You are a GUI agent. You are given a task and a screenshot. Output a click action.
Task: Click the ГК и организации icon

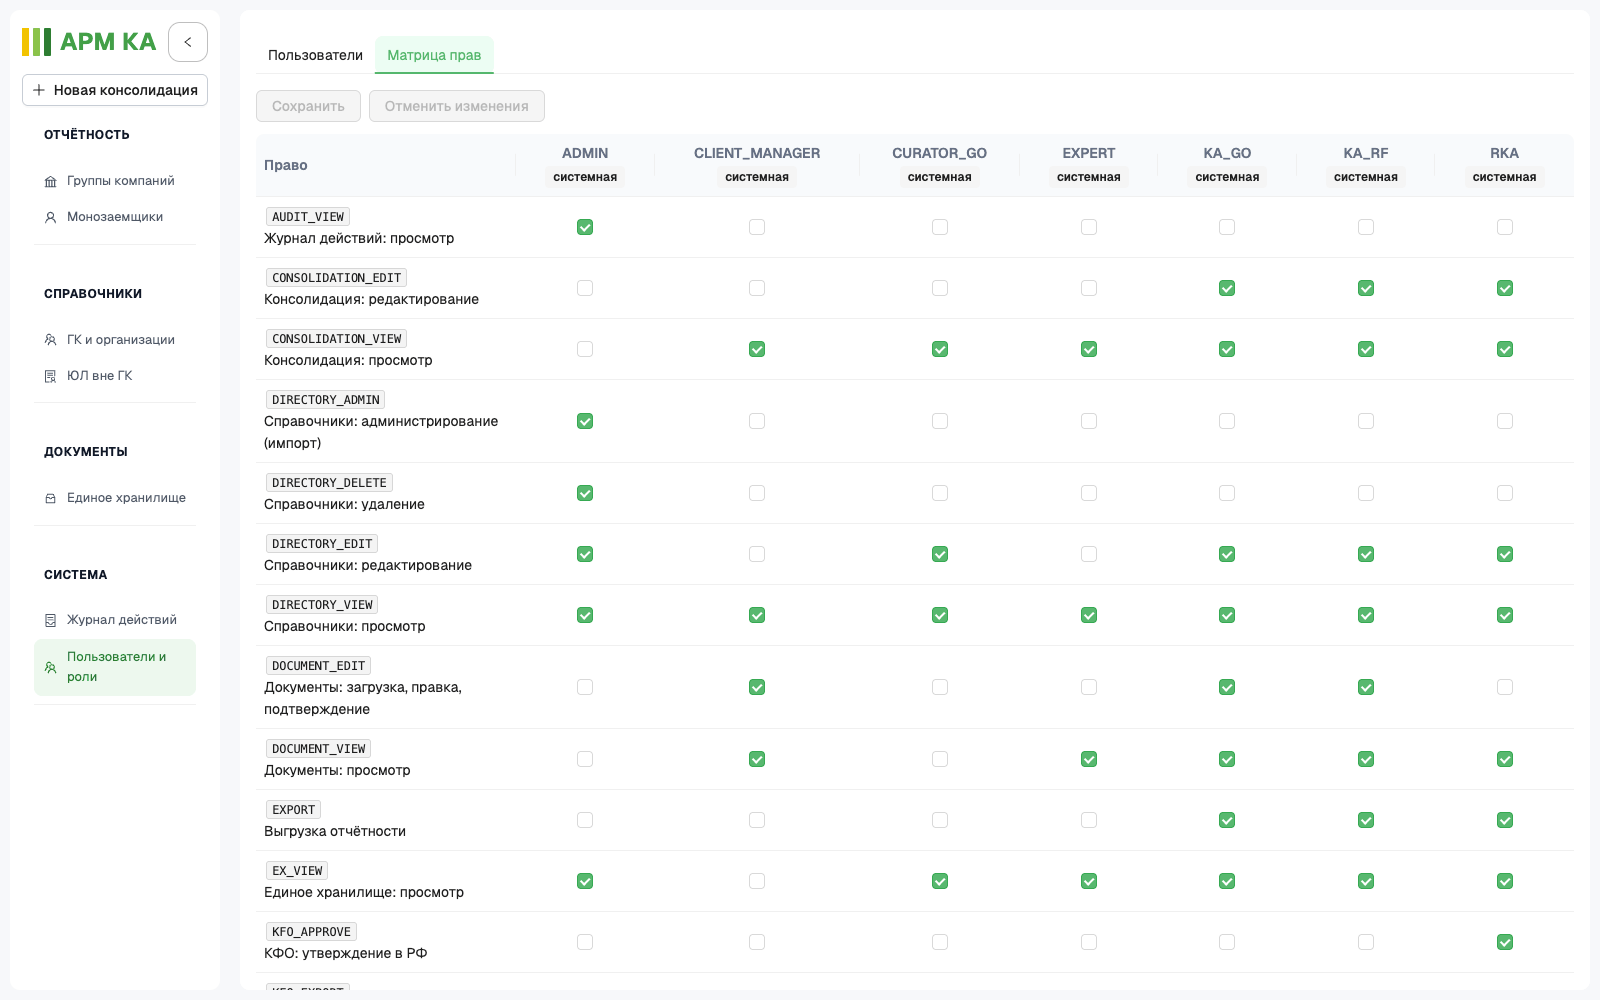tap(50, 340)
